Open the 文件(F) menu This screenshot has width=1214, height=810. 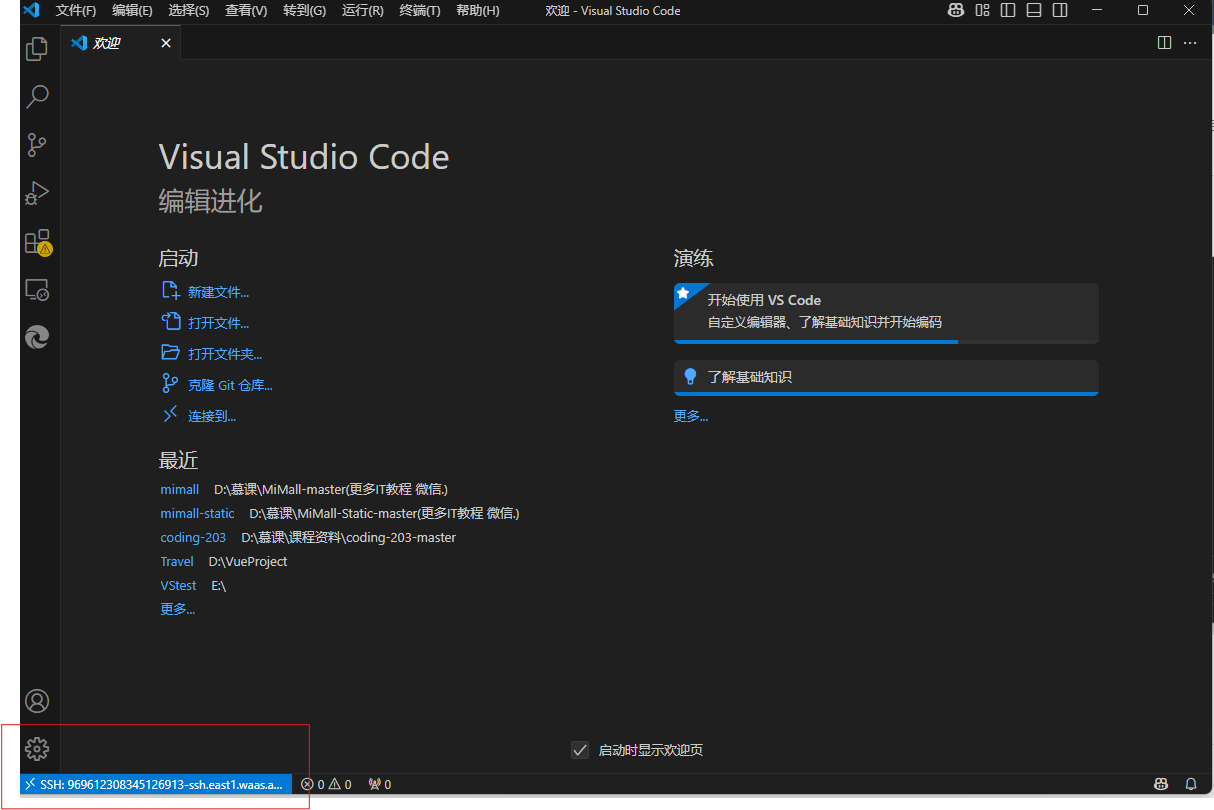[x=76, y=11]
